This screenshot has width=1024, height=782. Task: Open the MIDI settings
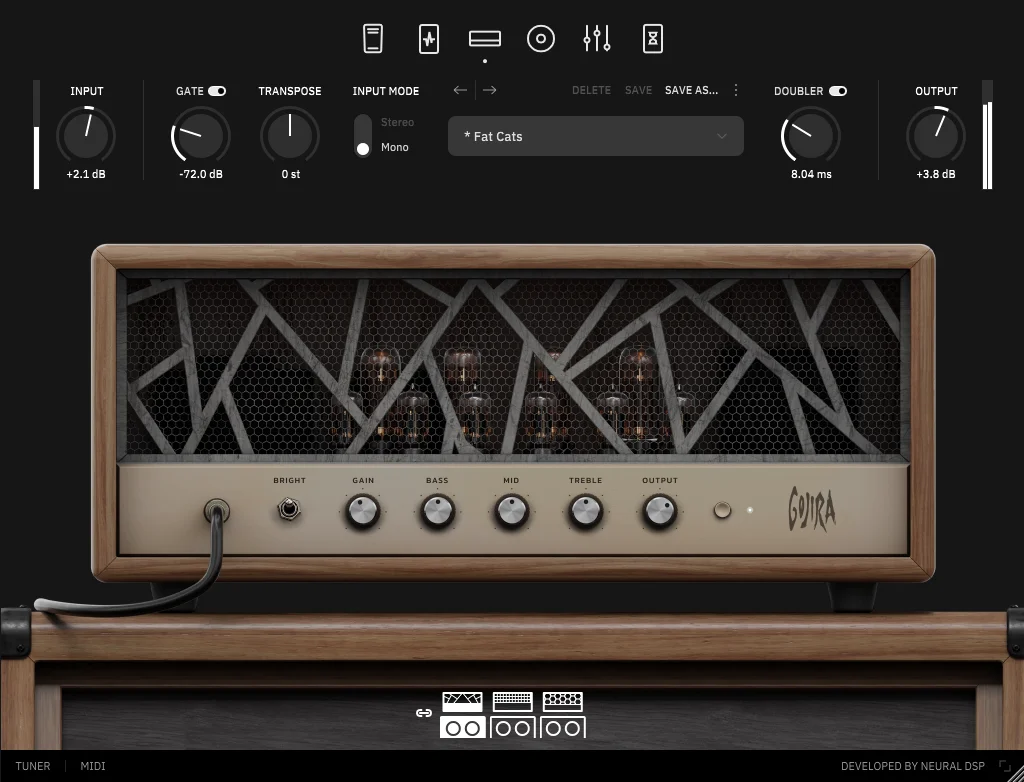(x=93, y=766)
